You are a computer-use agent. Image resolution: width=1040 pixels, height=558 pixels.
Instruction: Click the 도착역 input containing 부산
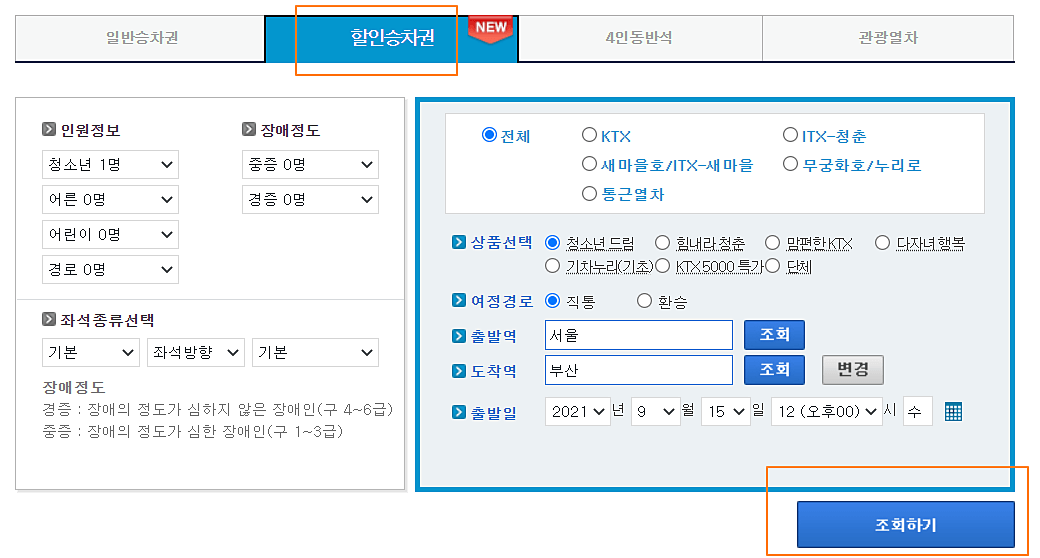[x=639, y=370]
